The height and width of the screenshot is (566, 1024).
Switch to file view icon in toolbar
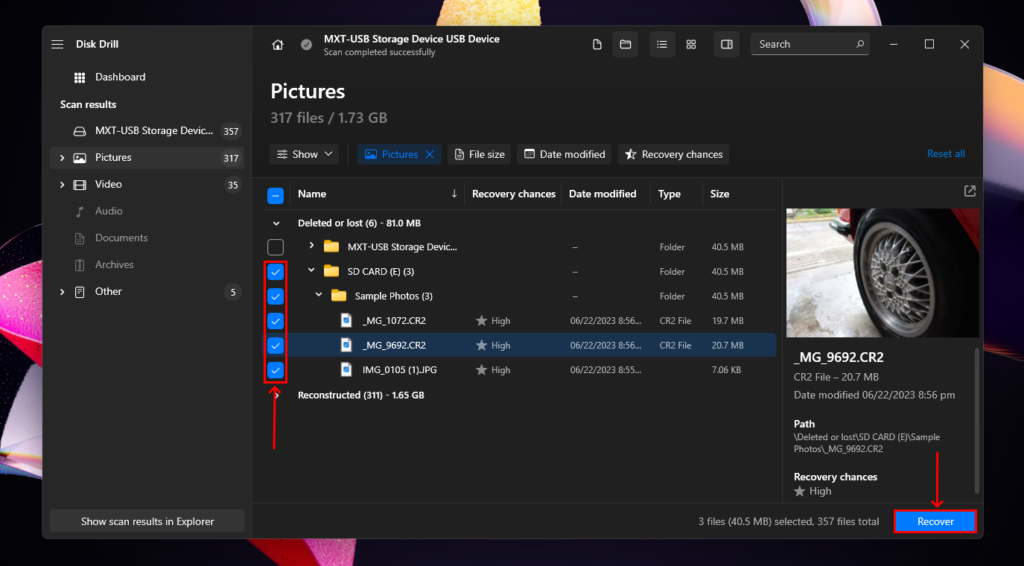click(597, 44)
